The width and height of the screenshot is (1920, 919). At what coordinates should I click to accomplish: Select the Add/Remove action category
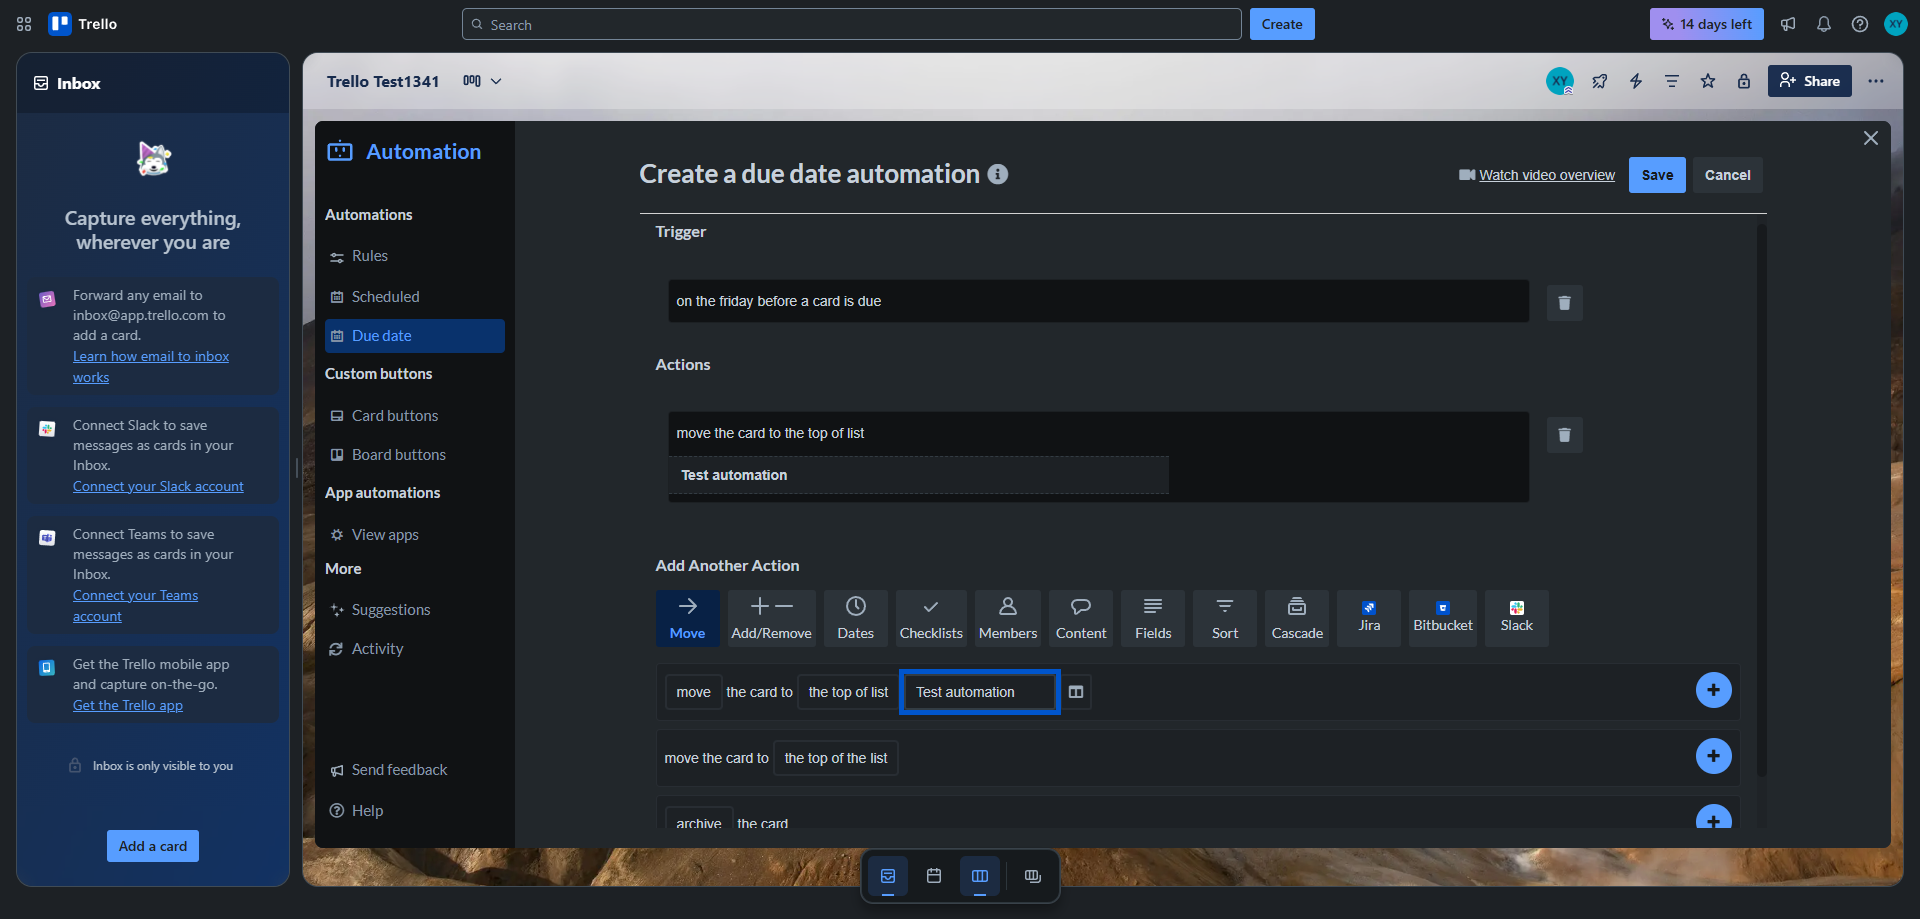coord(772,618)
